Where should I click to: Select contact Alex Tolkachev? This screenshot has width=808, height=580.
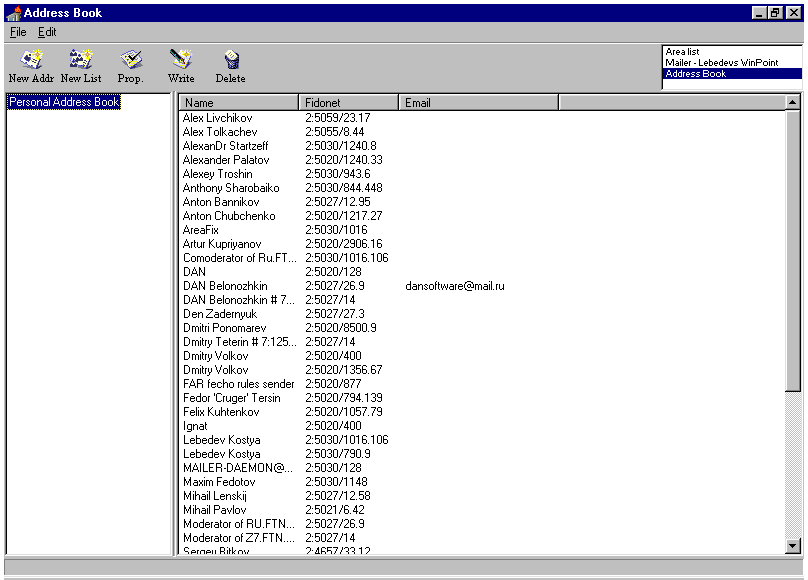click(x=220, y=132)
